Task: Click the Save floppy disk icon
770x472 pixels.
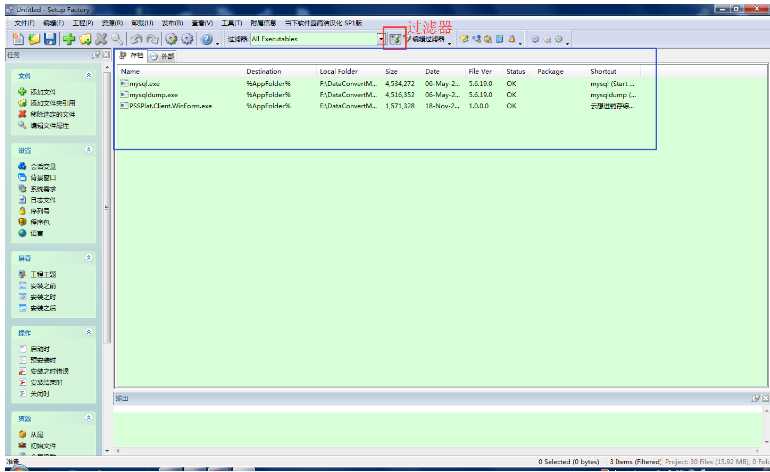Action: click(50, 39)
